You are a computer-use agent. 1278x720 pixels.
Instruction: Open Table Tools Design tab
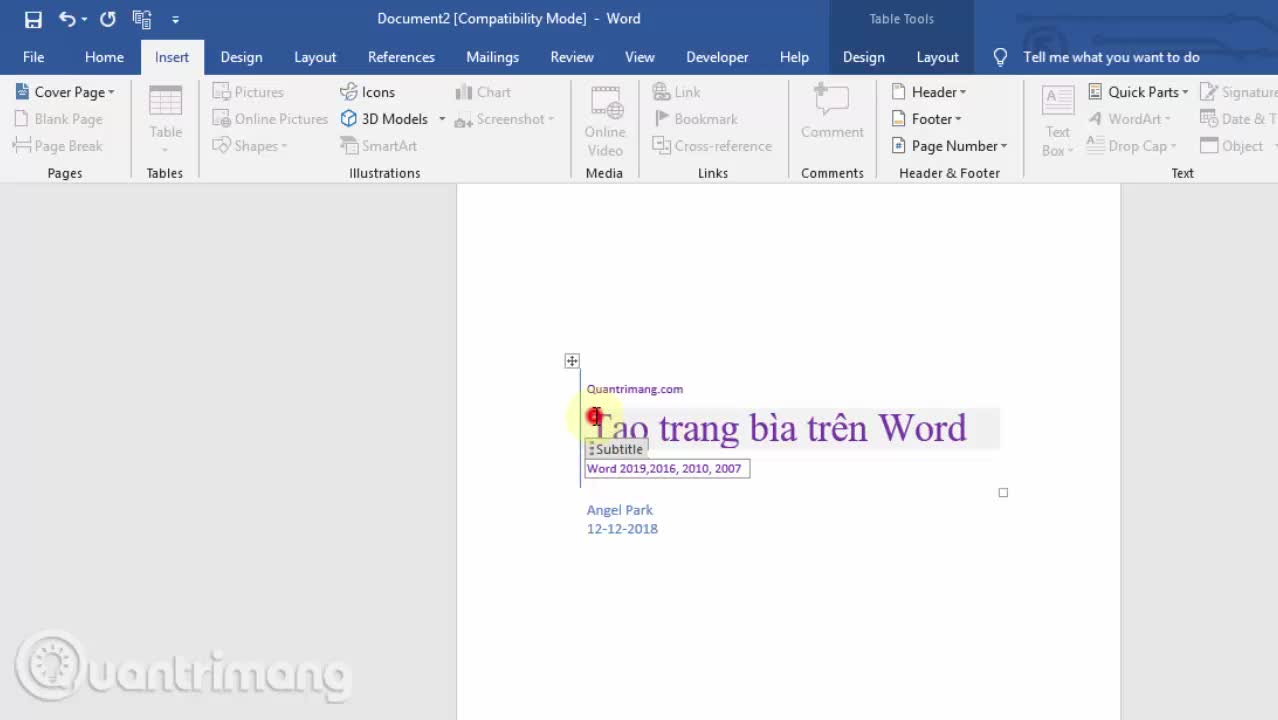[863, 57]
